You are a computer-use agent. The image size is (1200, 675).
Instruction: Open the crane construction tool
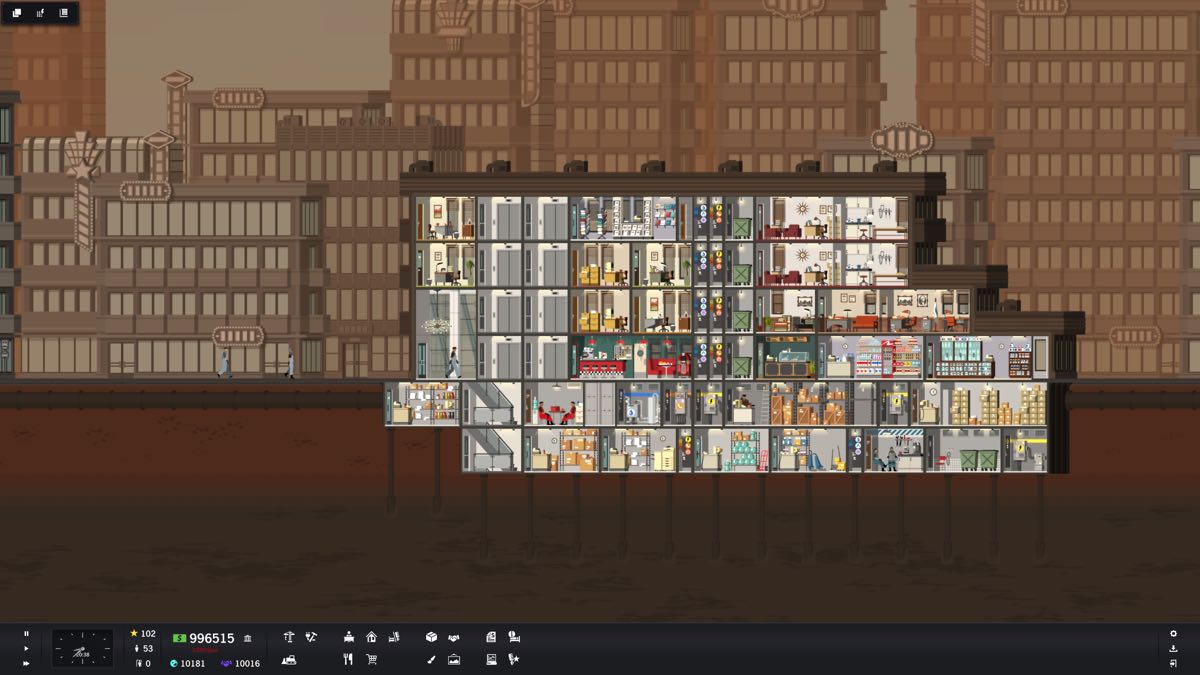[x=289, y=636]
